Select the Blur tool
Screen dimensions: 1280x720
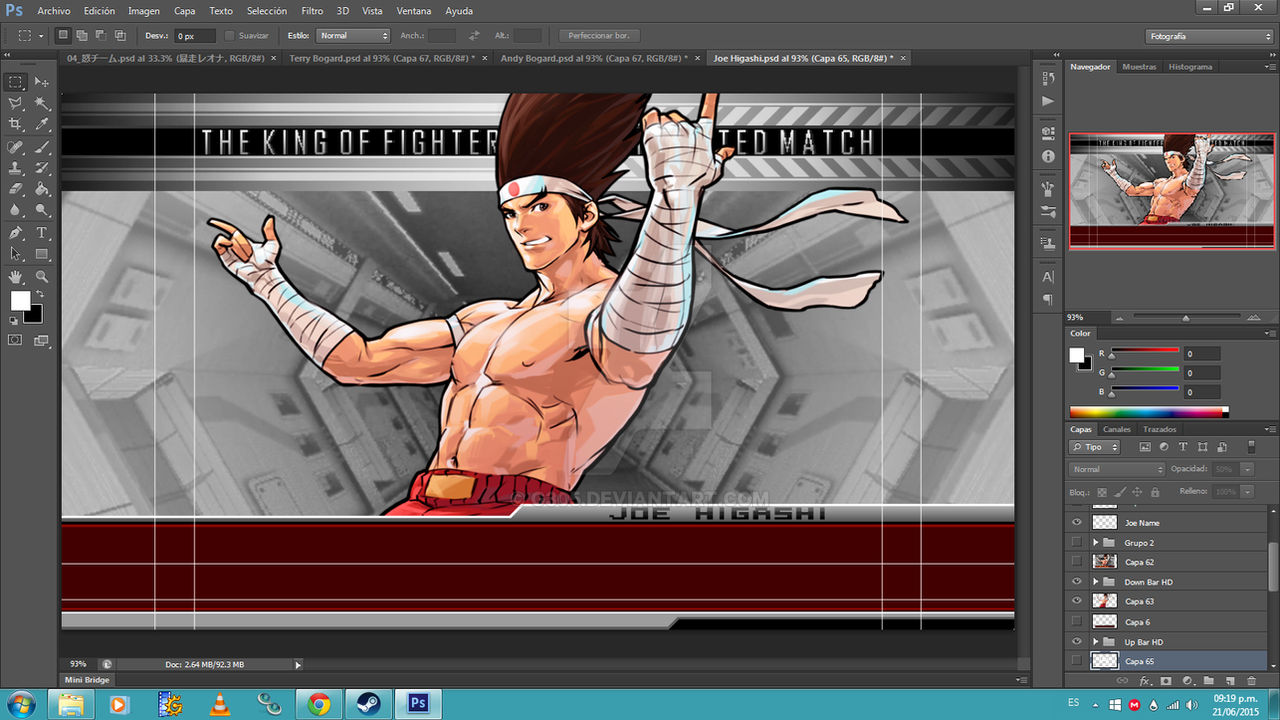tap(15, 210)
